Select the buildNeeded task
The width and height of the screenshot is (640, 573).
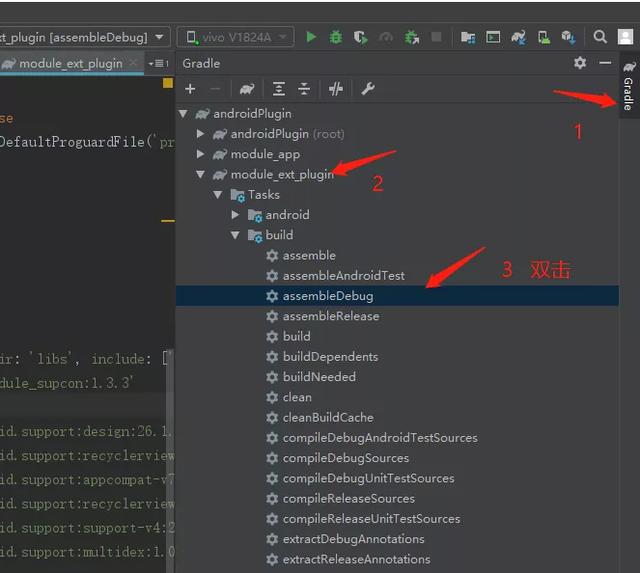(x=319, y=377)
